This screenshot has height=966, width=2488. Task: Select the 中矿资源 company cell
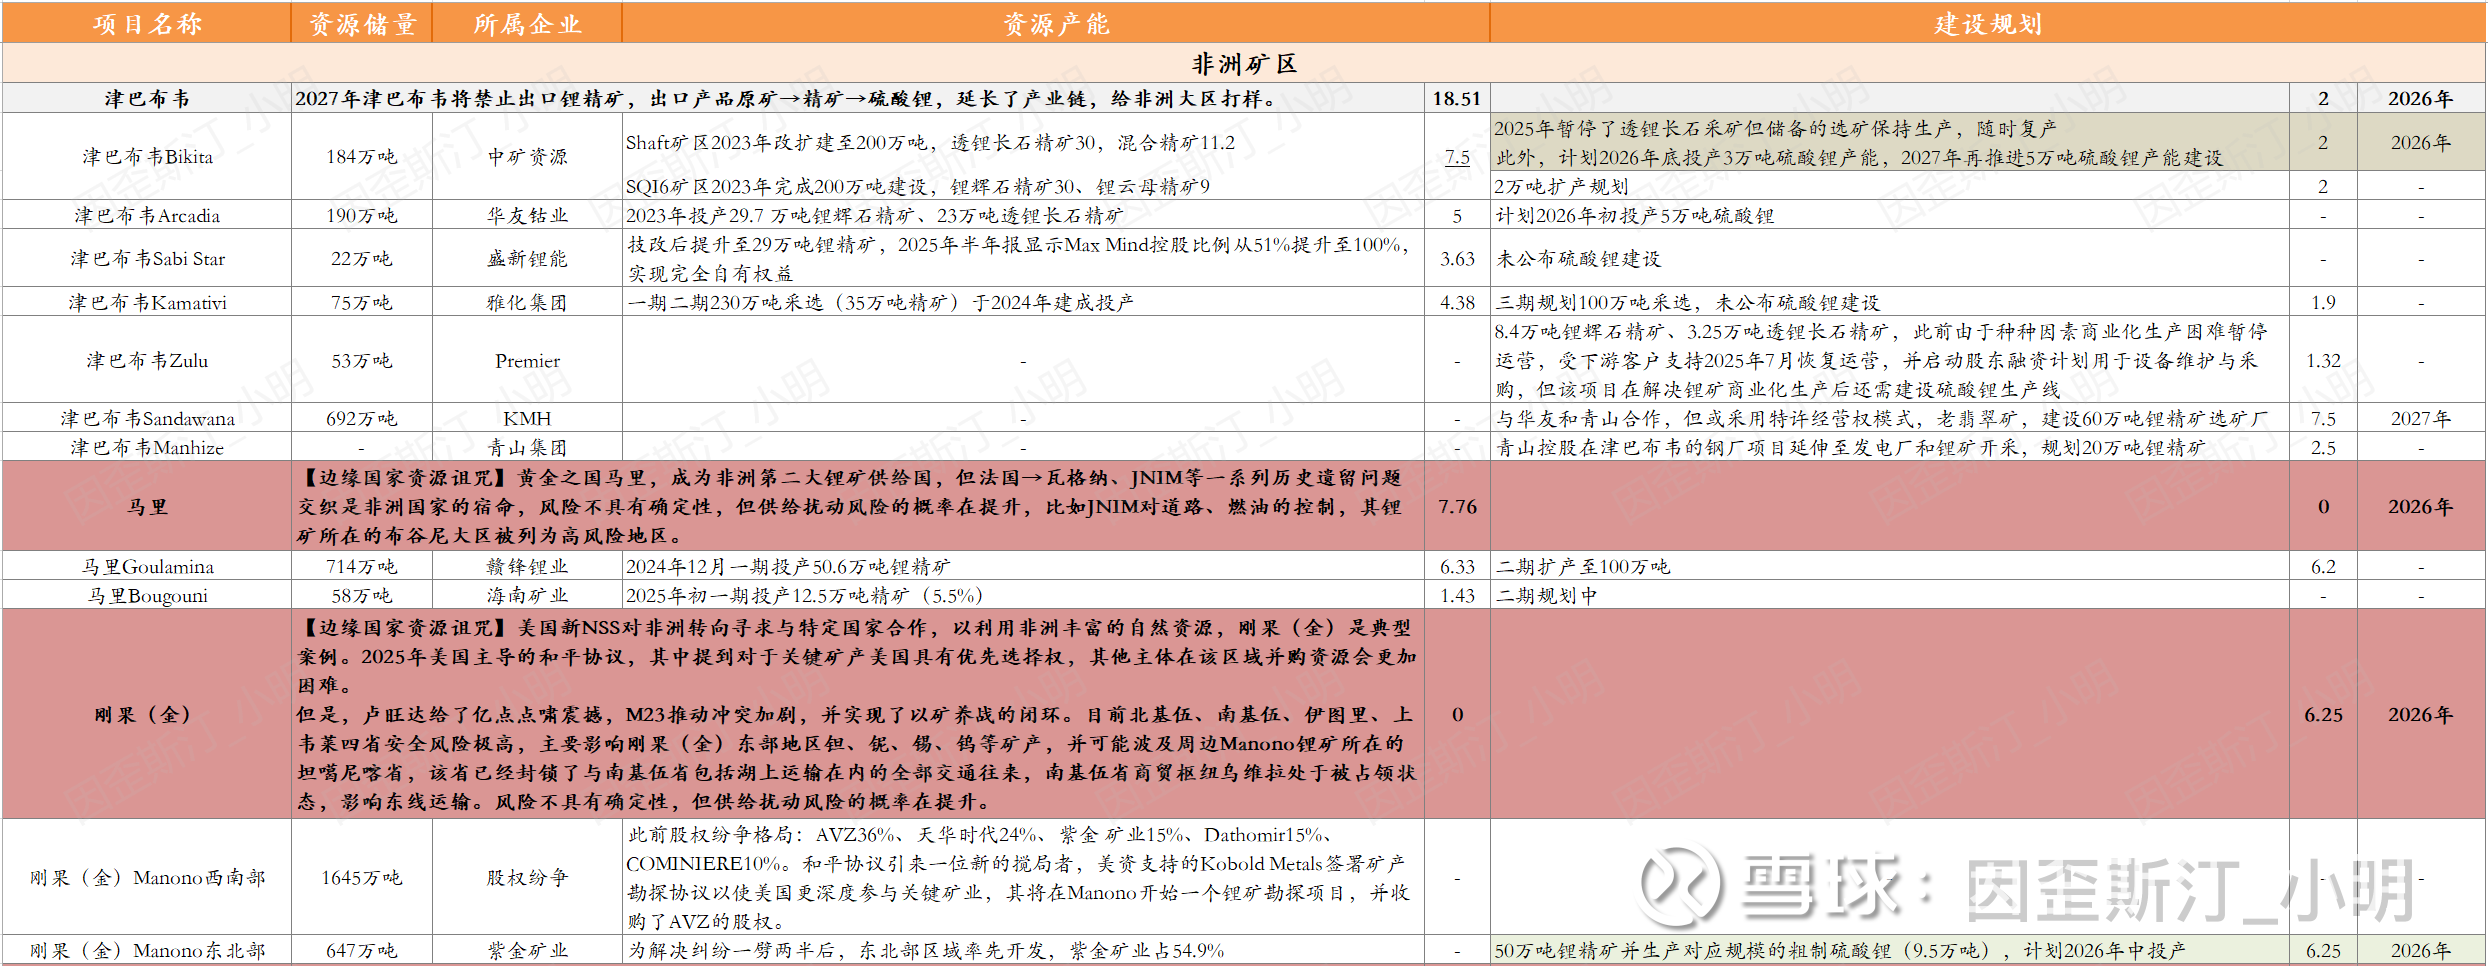click(x=527, y=157)
